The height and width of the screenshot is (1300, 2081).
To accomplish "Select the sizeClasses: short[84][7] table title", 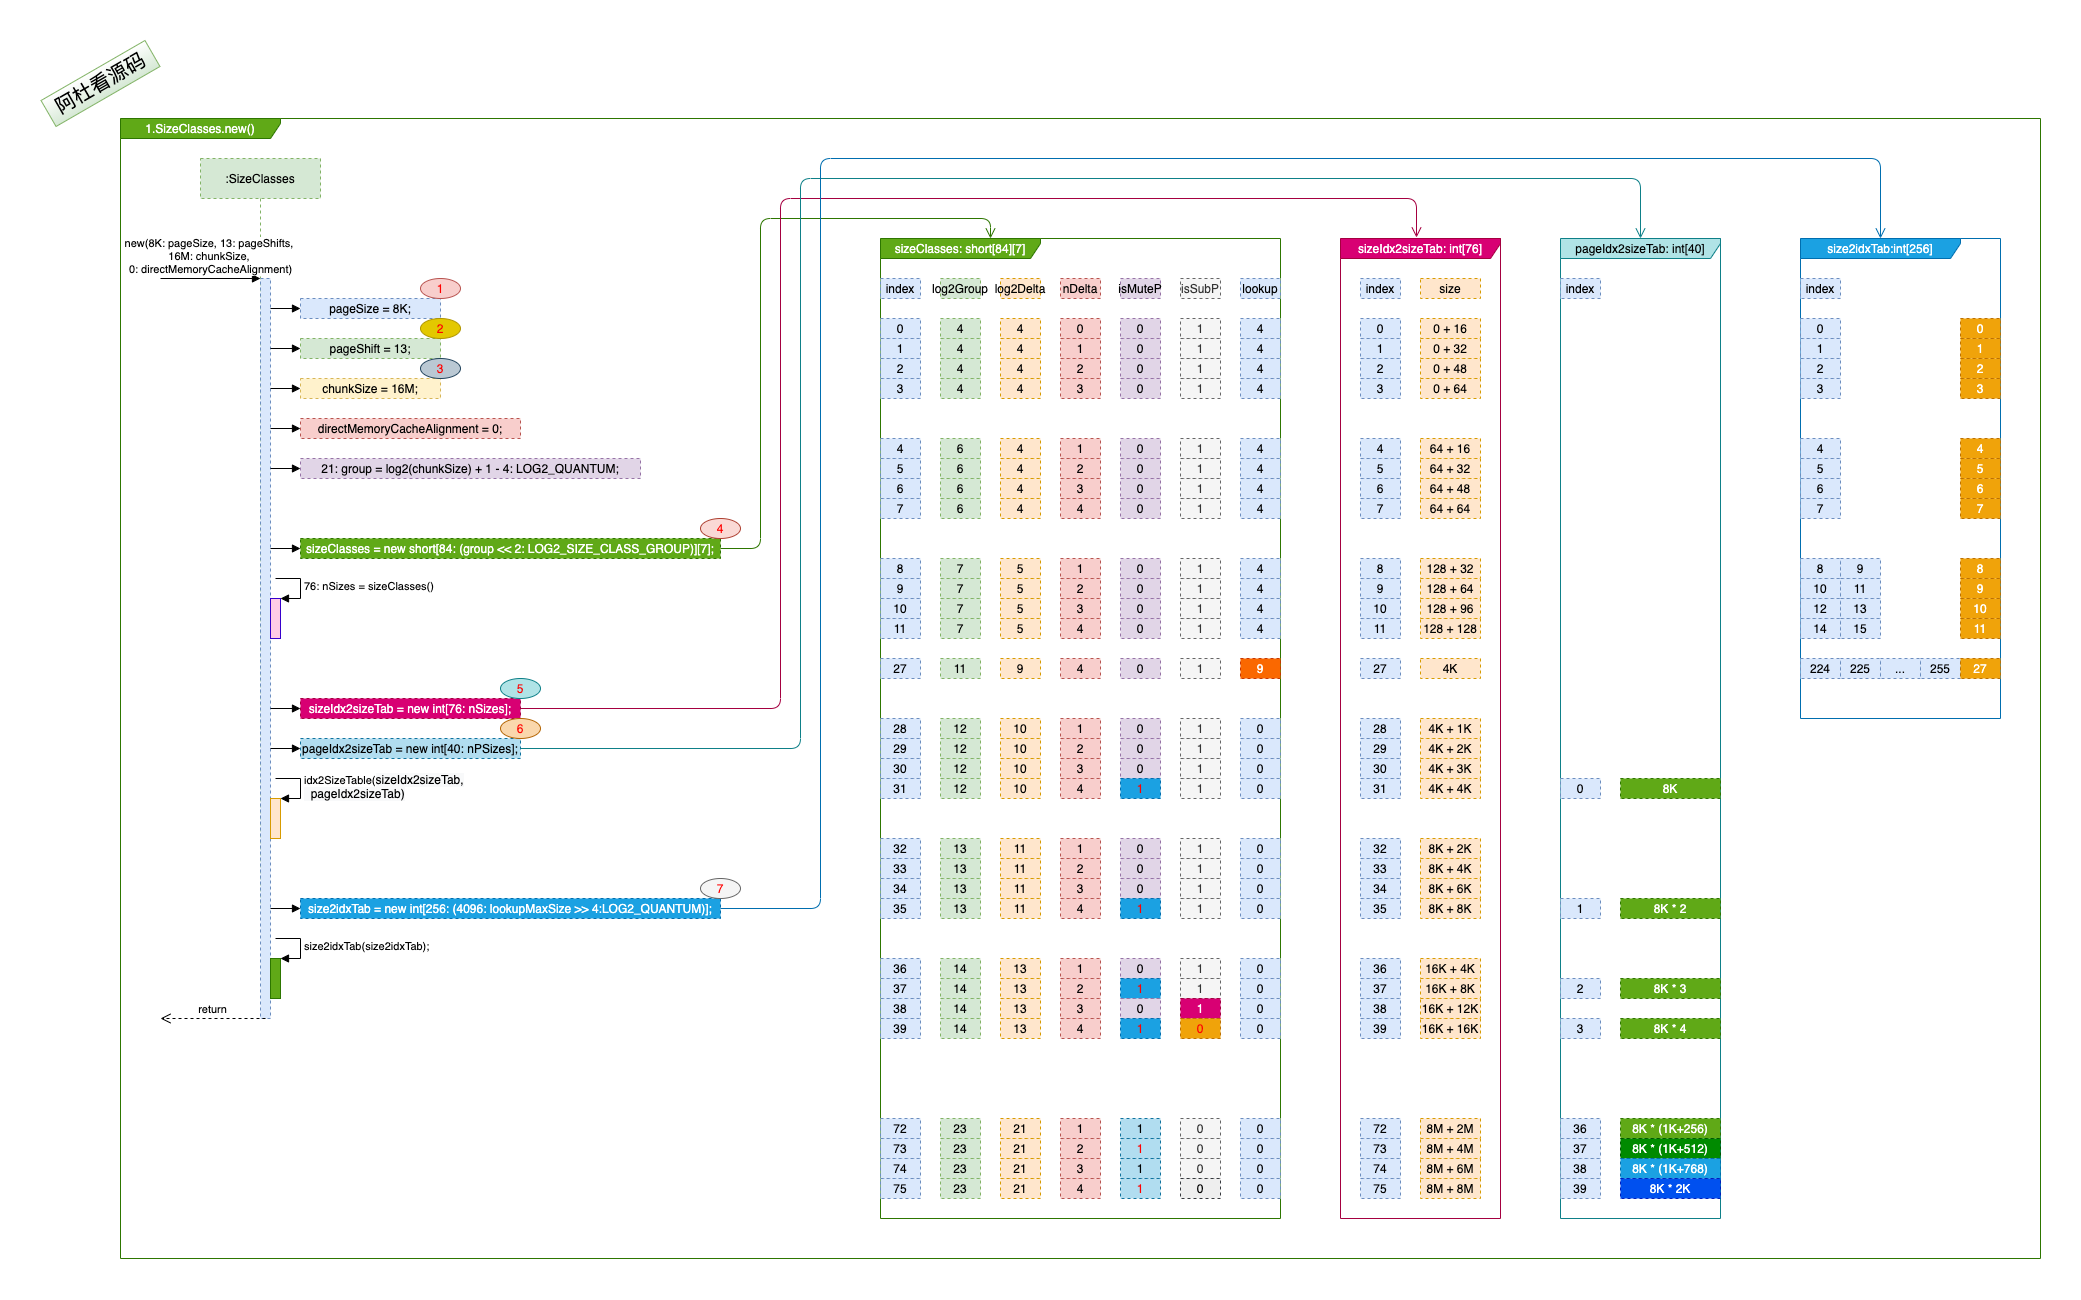I will click(960, 249).
